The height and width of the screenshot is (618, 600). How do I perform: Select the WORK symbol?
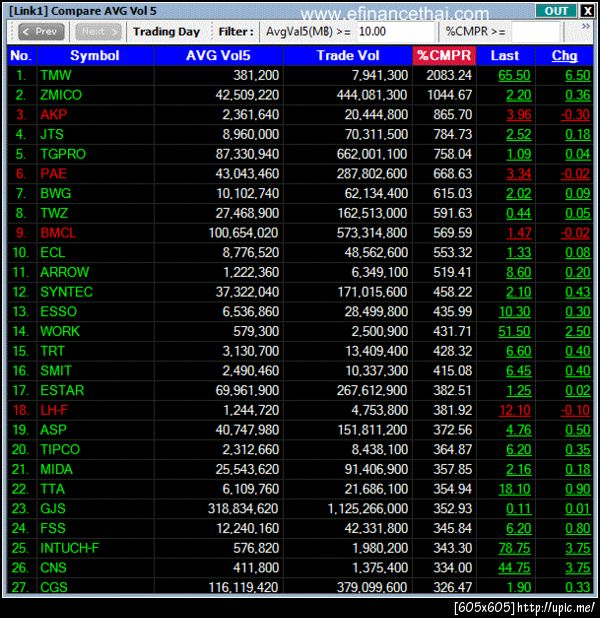point(60,331)
